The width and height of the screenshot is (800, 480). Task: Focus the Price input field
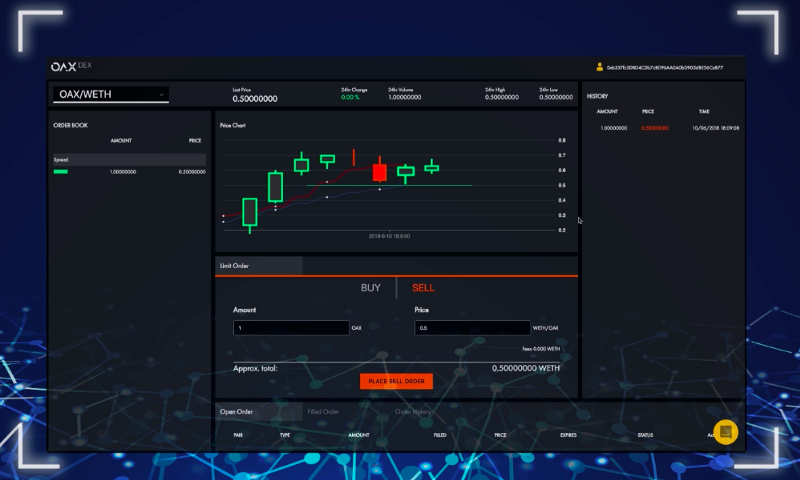472,327
